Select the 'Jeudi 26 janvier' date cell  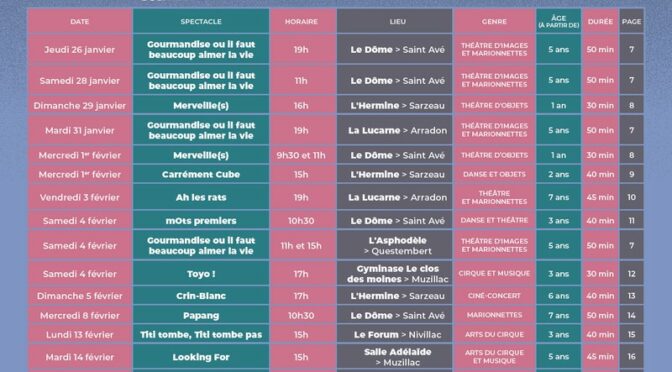80,50
